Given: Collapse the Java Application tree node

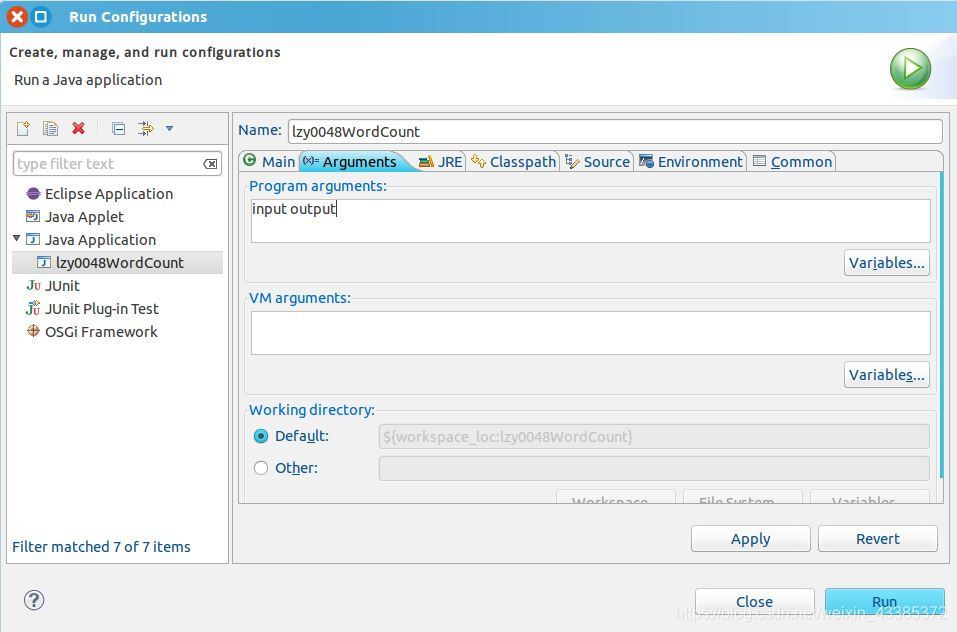Looking at the screenshot, I should coord(16,239).
